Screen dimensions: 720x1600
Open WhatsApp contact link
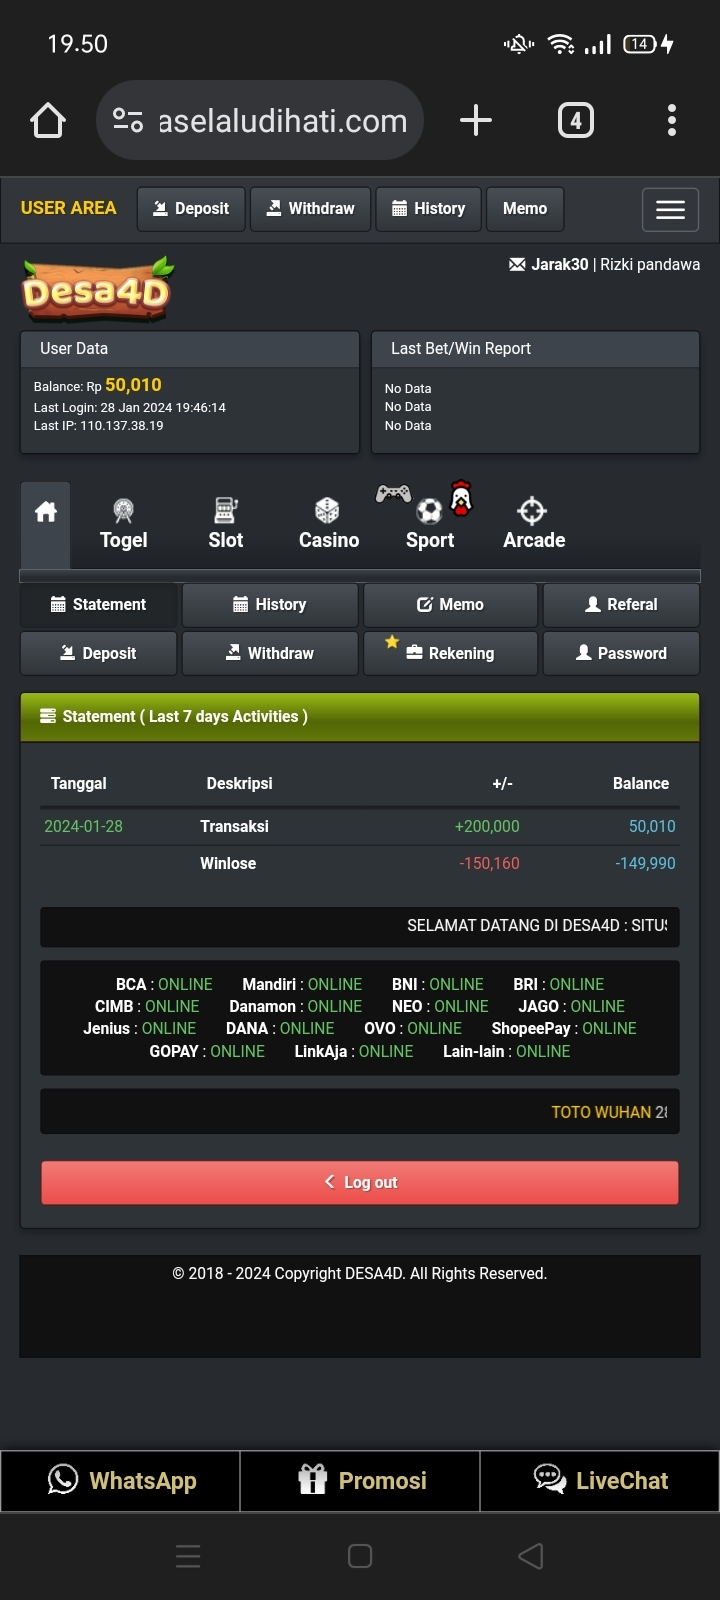point(120,1481)
